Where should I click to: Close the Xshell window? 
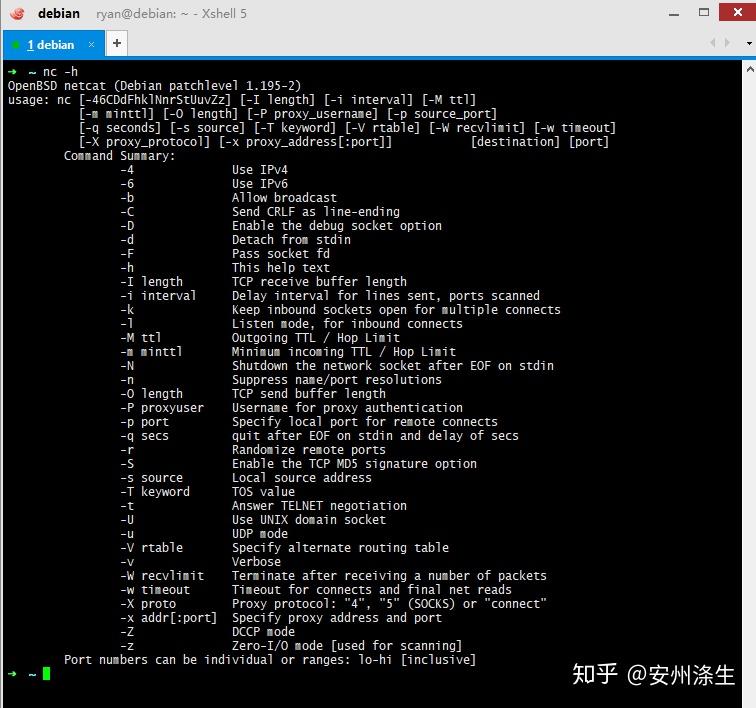tap(737, 12)
